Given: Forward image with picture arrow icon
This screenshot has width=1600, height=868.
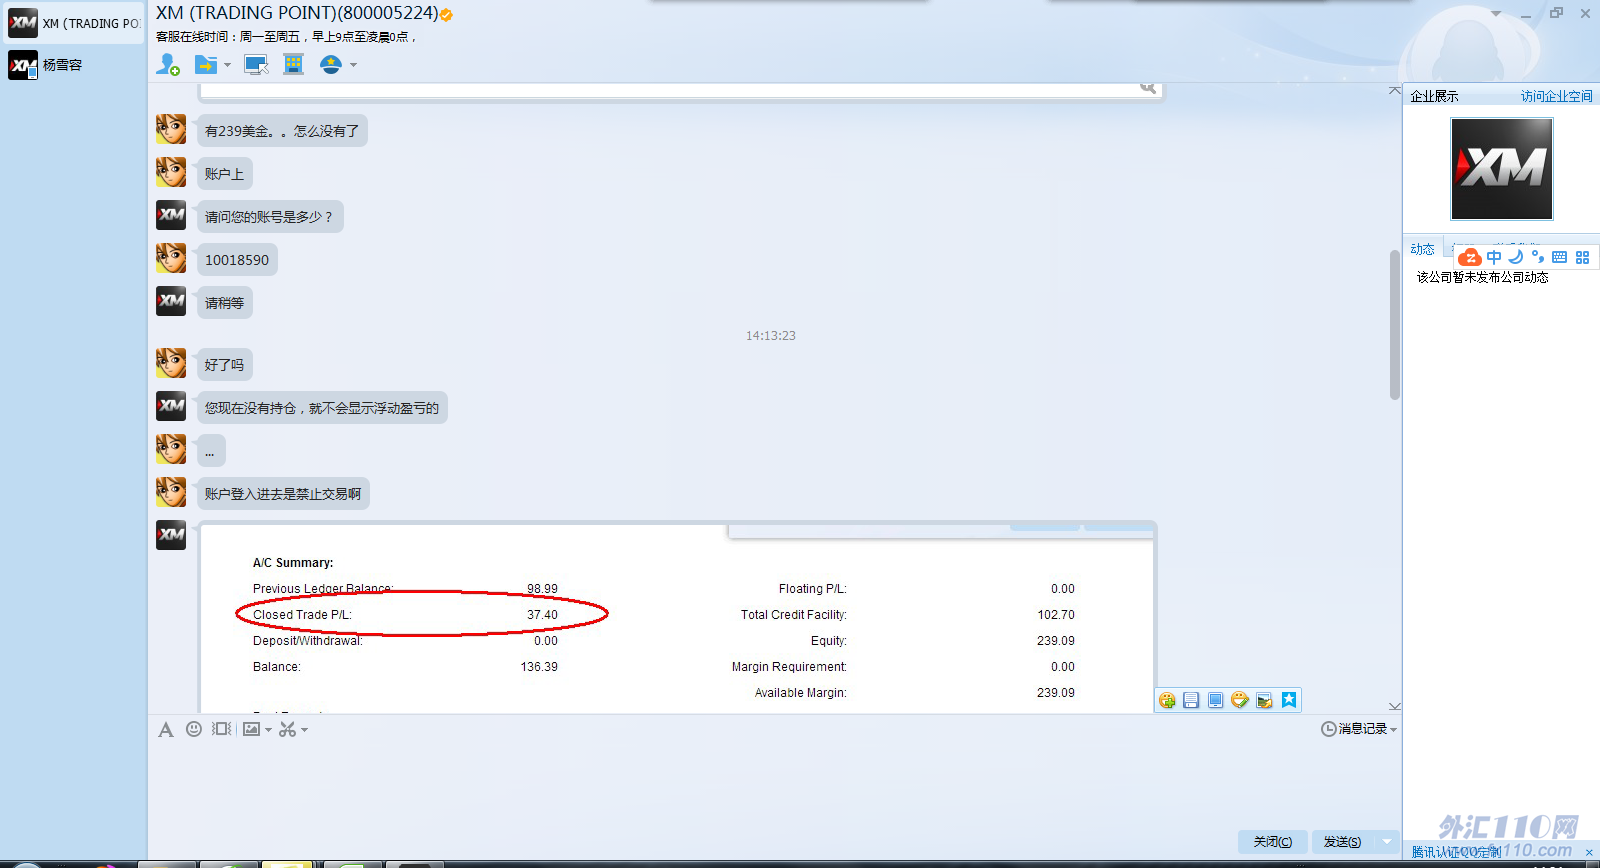Looking at the screenshot, I should [1264, 700].
